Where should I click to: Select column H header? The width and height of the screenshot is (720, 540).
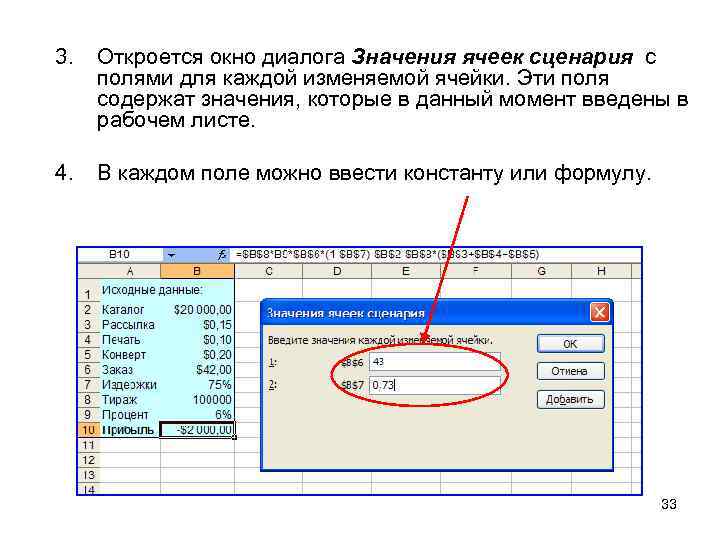click(x=601, y=271)
